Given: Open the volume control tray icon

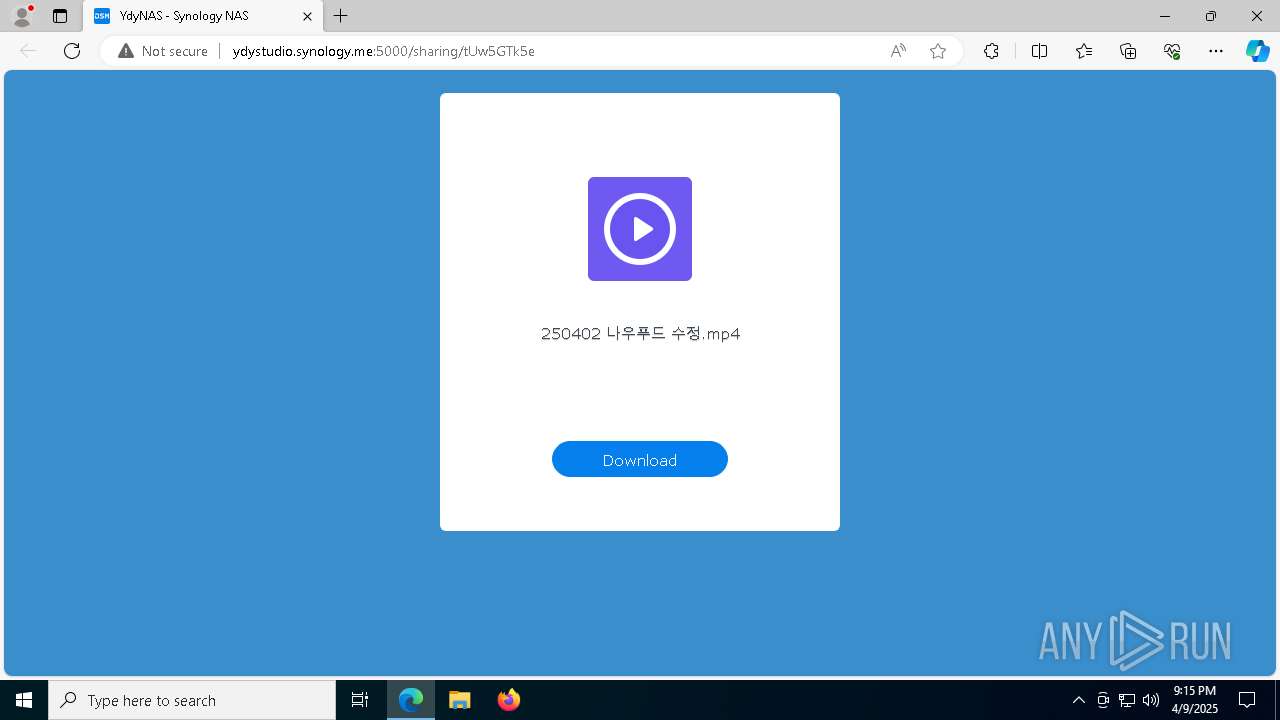Looking at the screenshot, I should tap(1151, 700).
